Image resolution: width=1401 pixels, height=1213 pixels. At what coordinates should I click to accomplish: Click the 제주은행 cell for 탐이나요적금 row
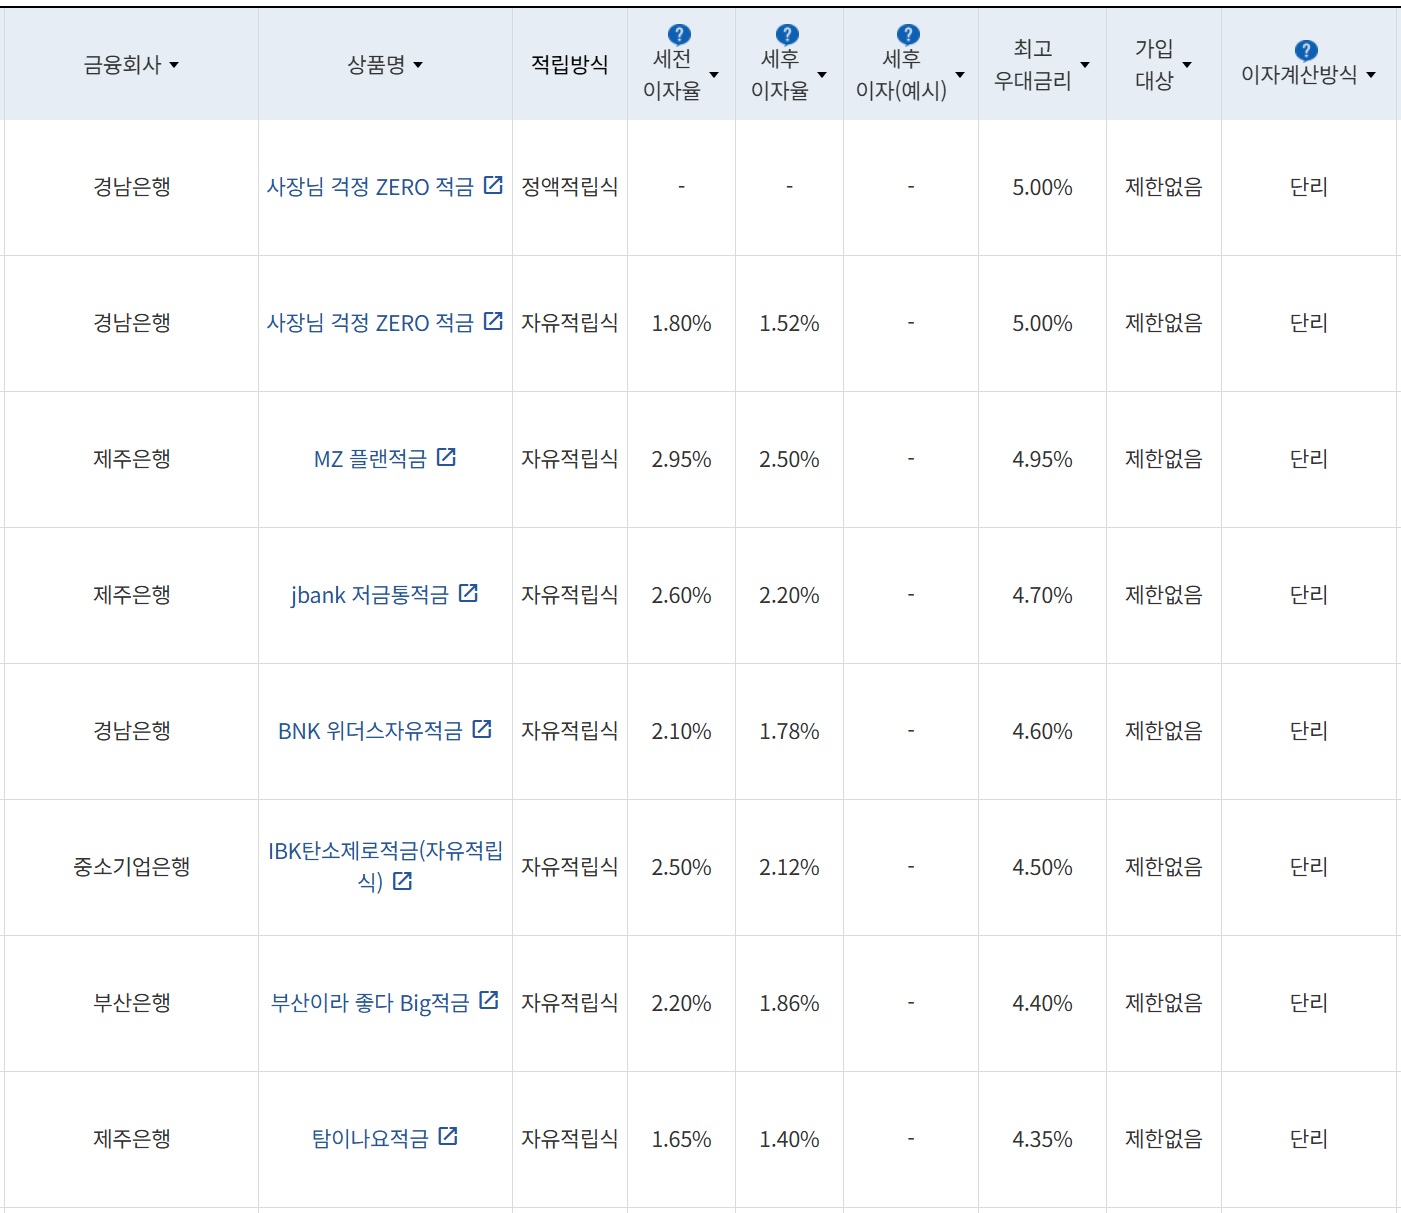pos(130,1138)
